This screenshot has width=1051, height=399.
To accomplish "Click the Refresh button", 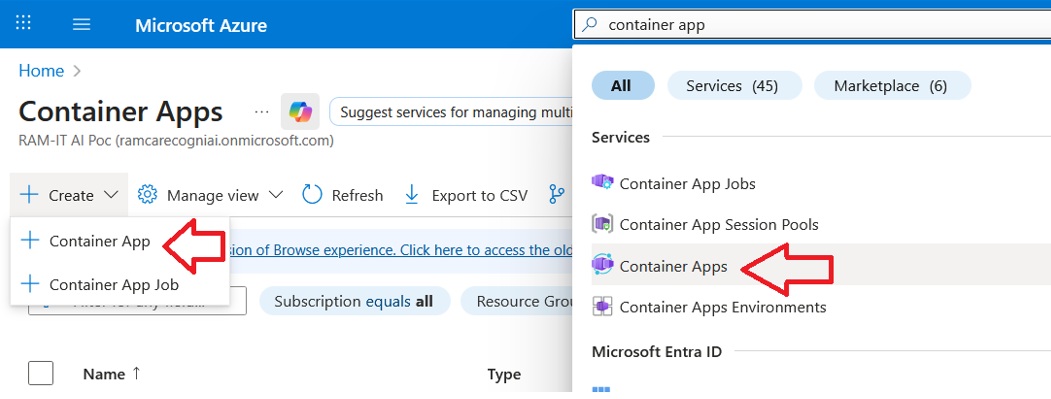I will pos(343,195).
